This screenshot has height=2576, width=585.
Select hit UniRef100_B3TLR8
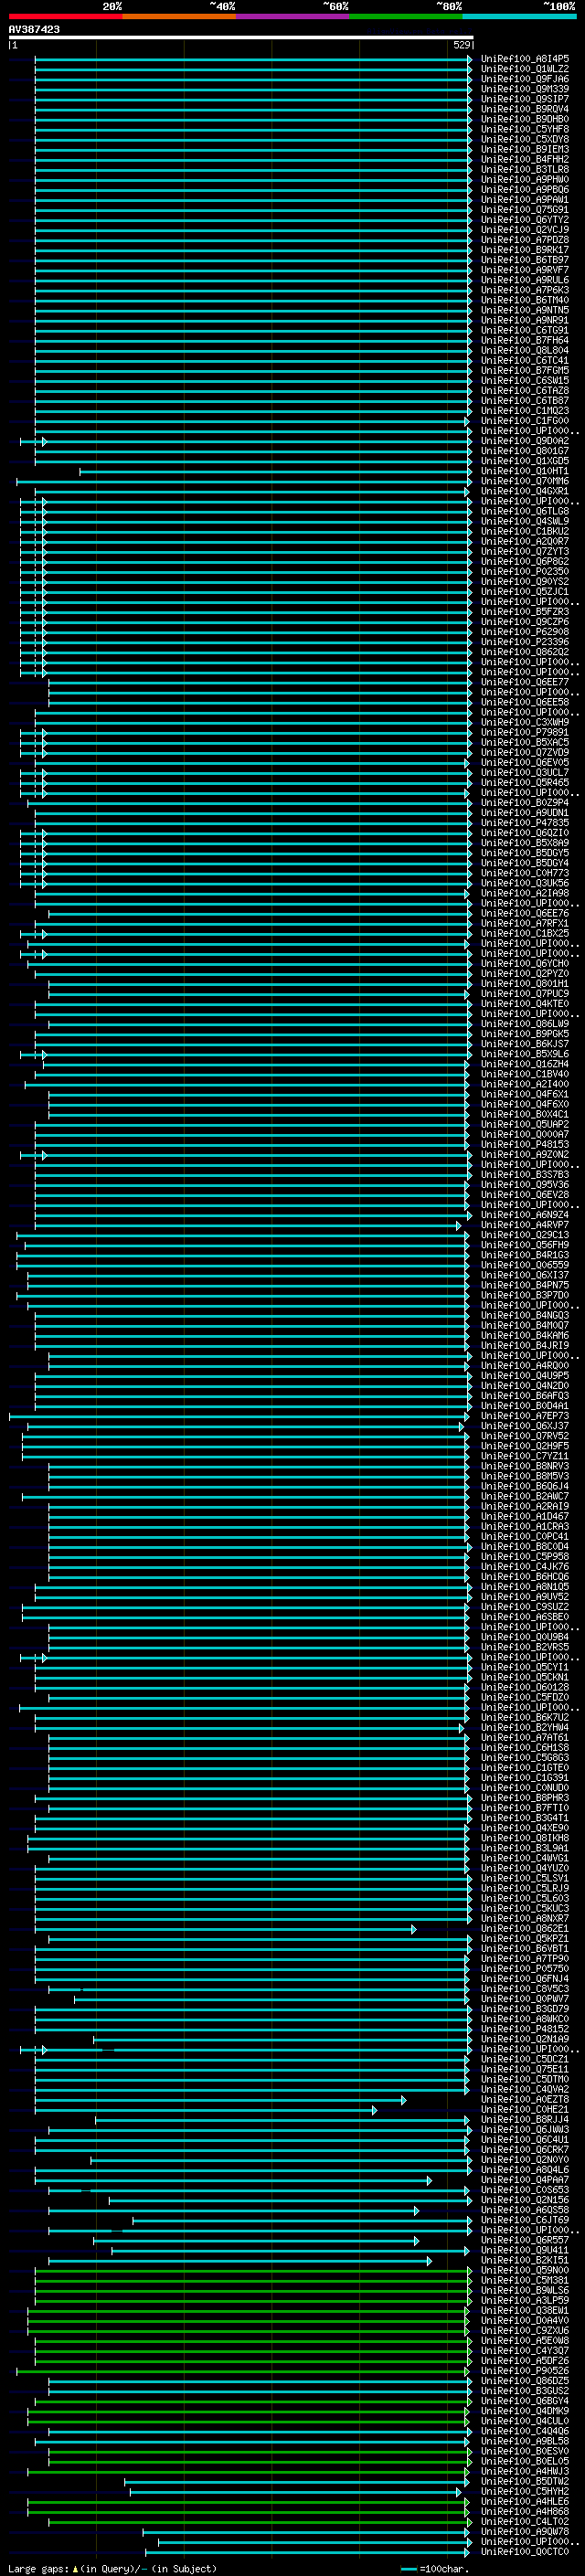(524, 169)
